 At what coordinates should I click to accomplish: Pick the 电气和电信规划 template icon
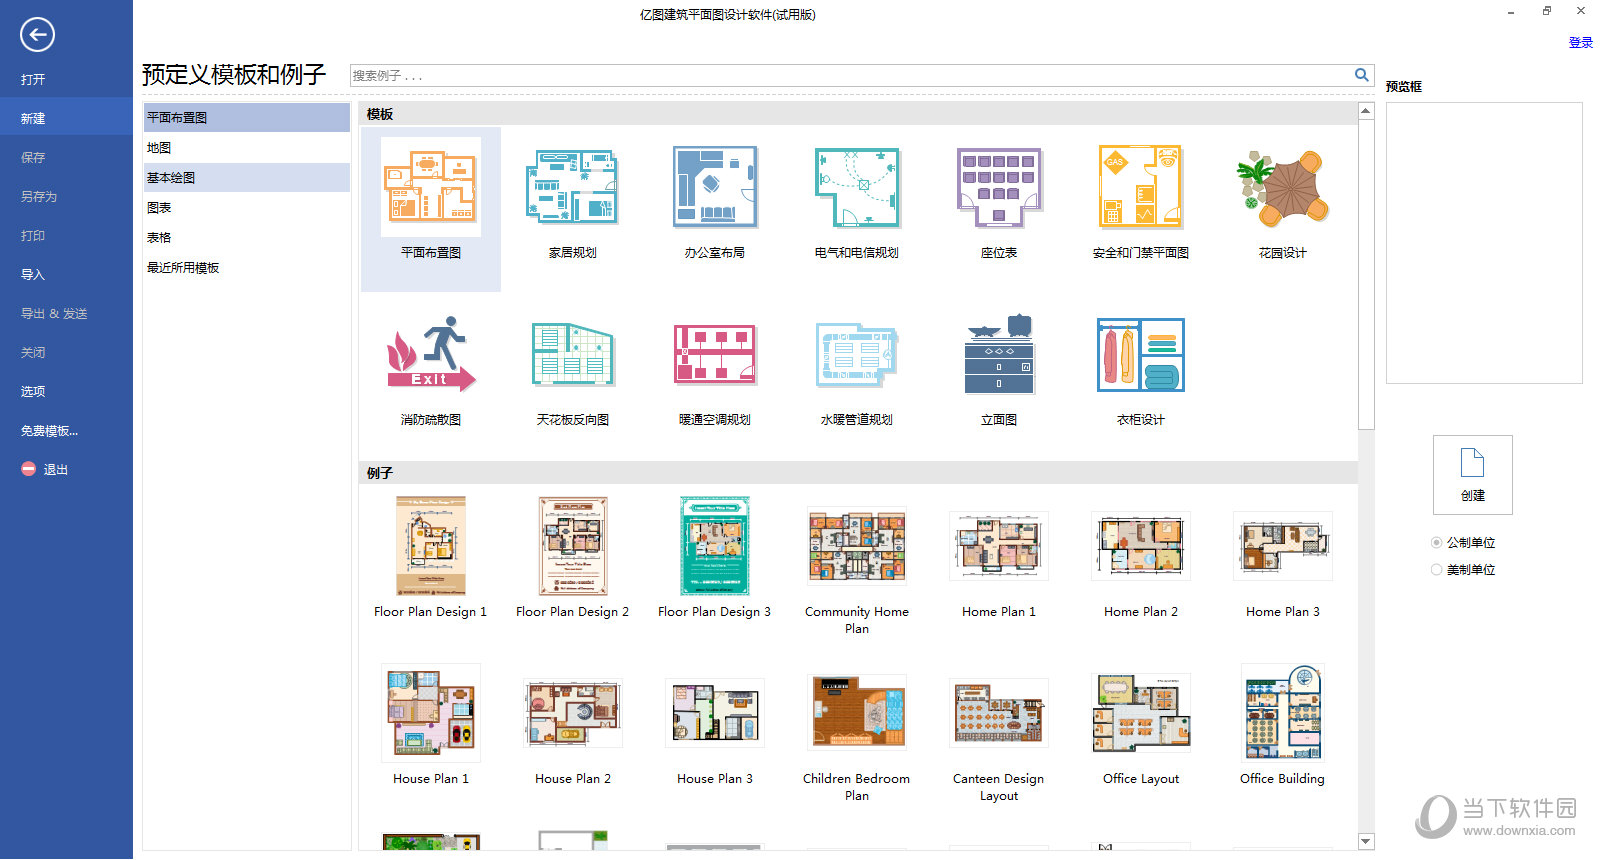[857, 188]
